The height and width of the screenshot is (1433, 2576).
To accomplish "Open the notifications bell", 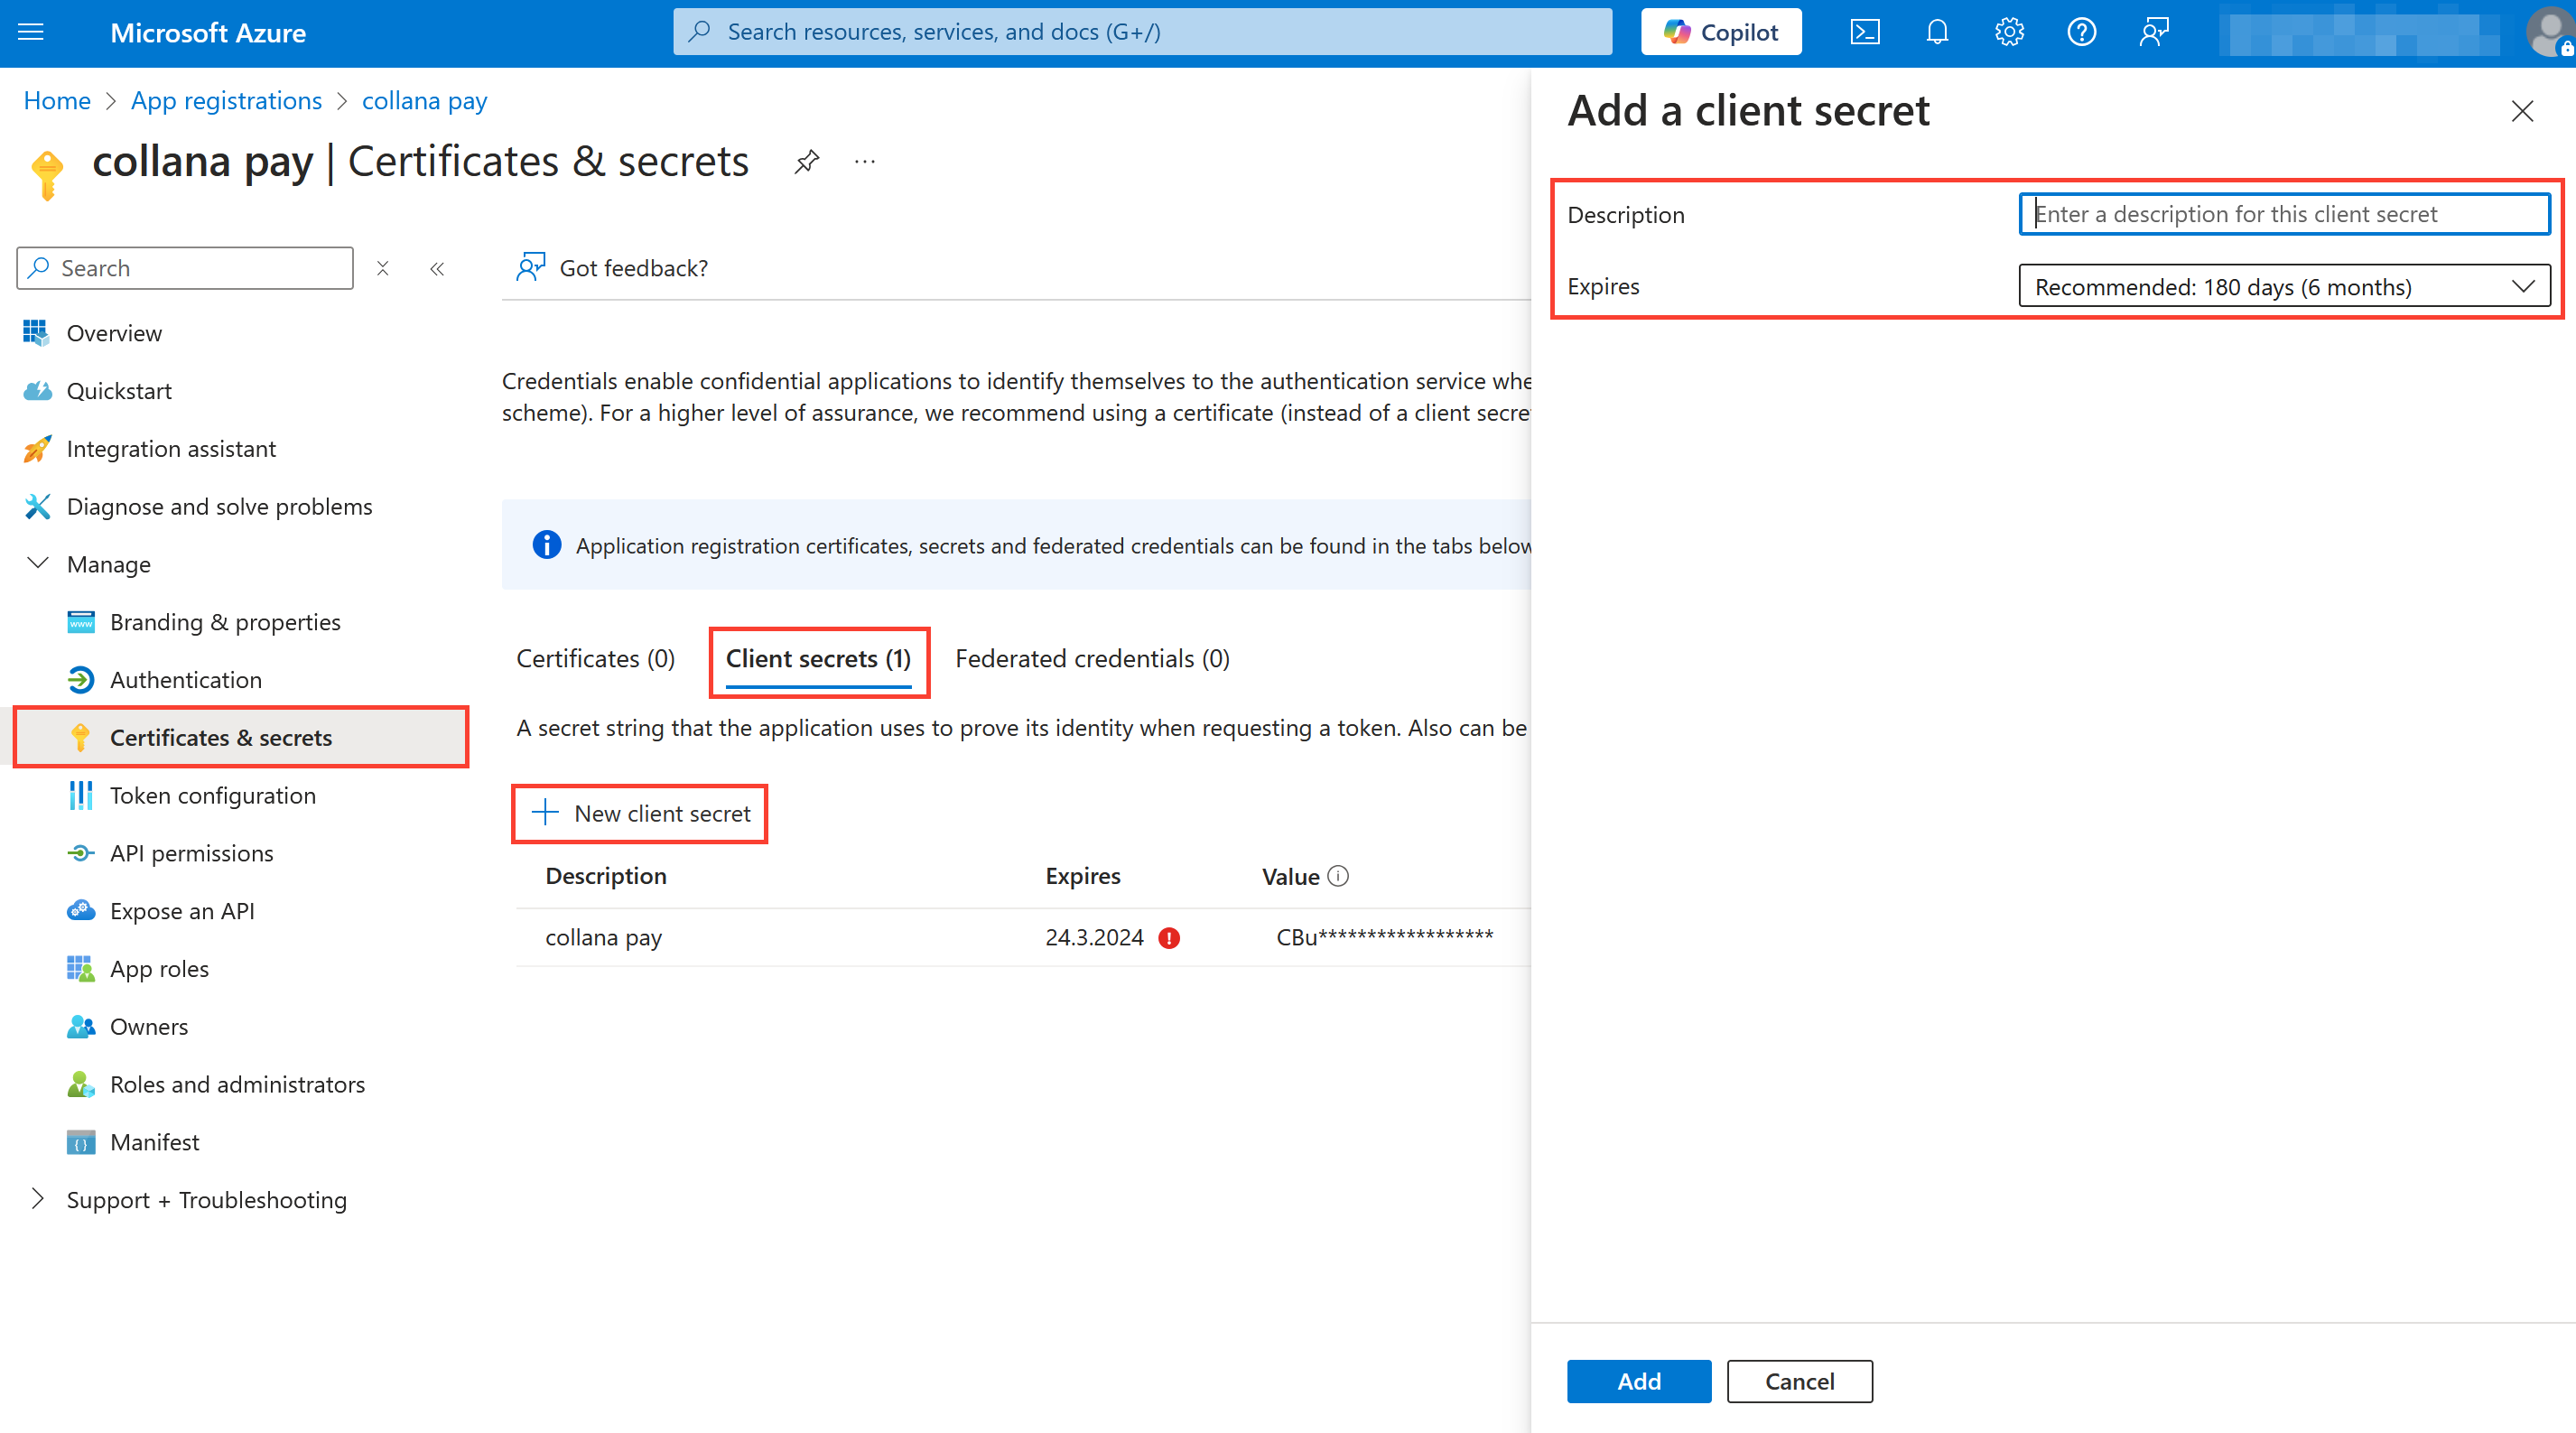I will (1937, 32).
